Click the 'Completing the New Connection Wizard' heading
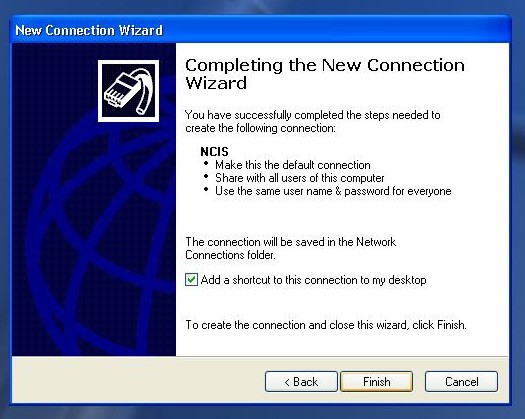525x419 pixels. tap(325, 74)
